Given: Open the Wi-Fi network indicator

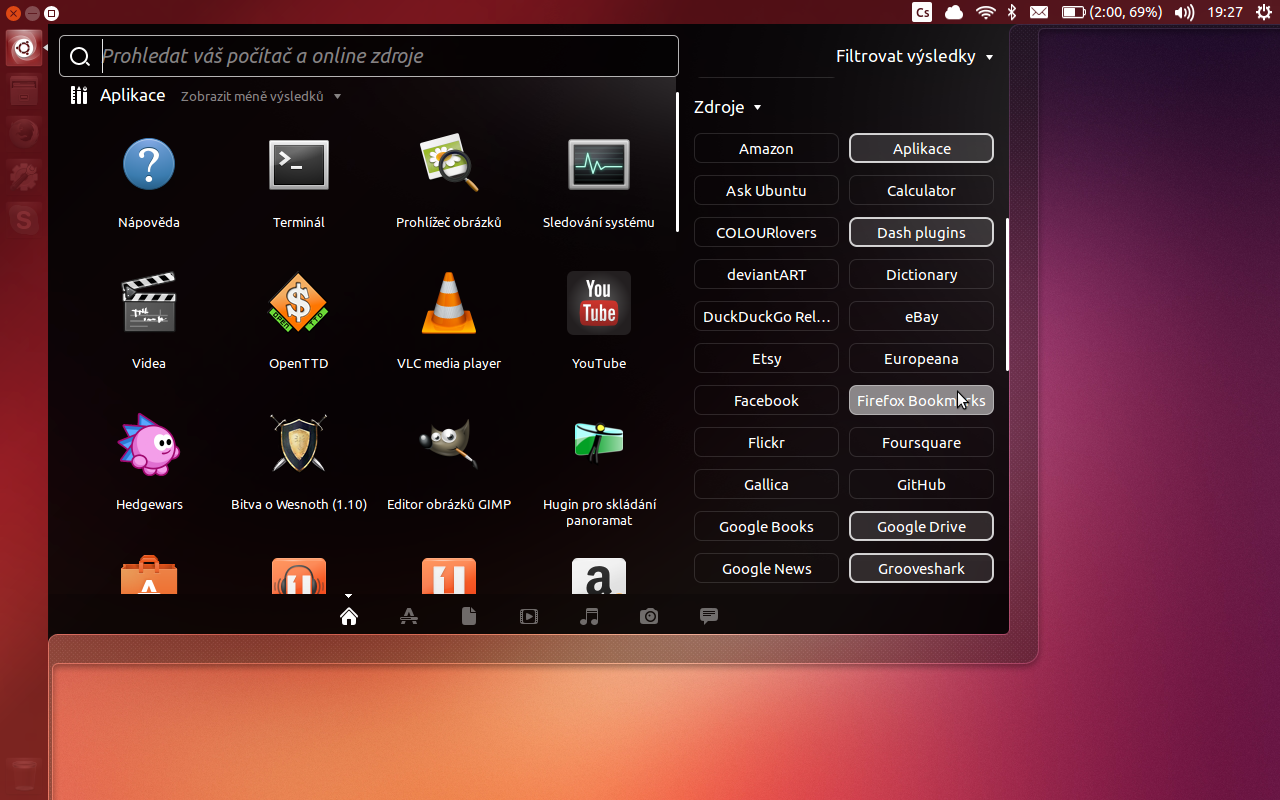Looking at the screenshot, I should coord(986,12).
